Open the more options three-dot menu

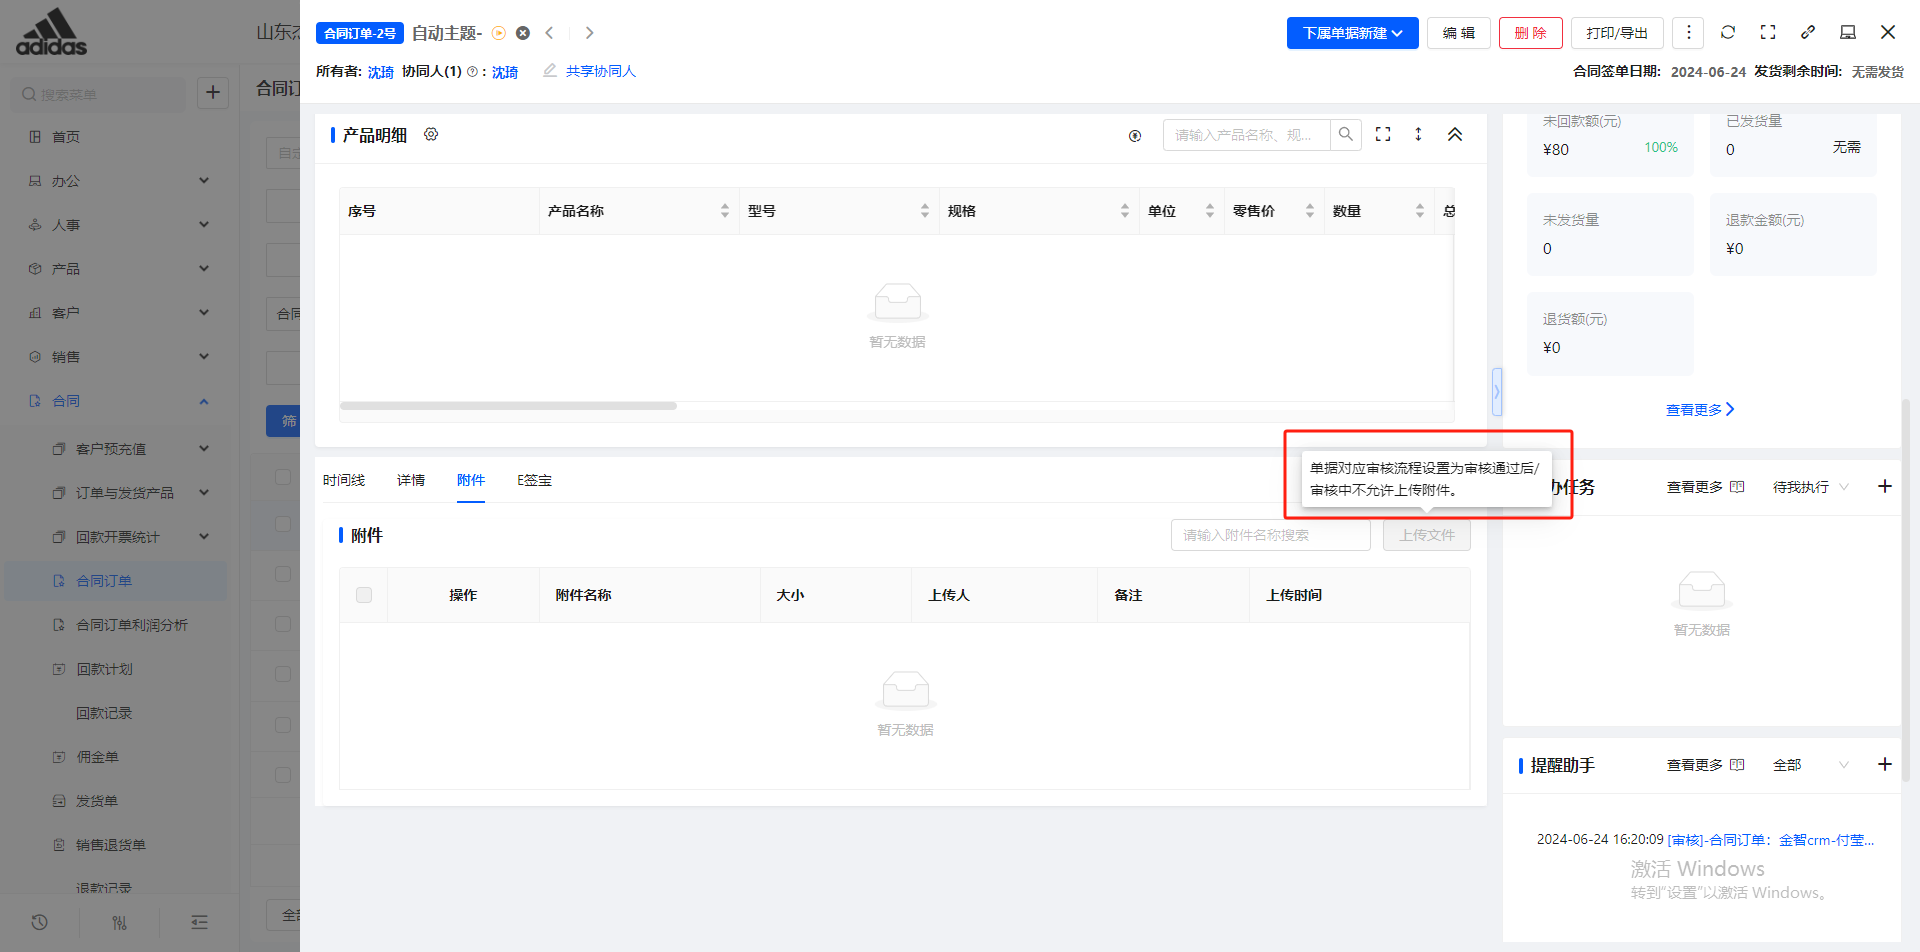(1689, 32)
